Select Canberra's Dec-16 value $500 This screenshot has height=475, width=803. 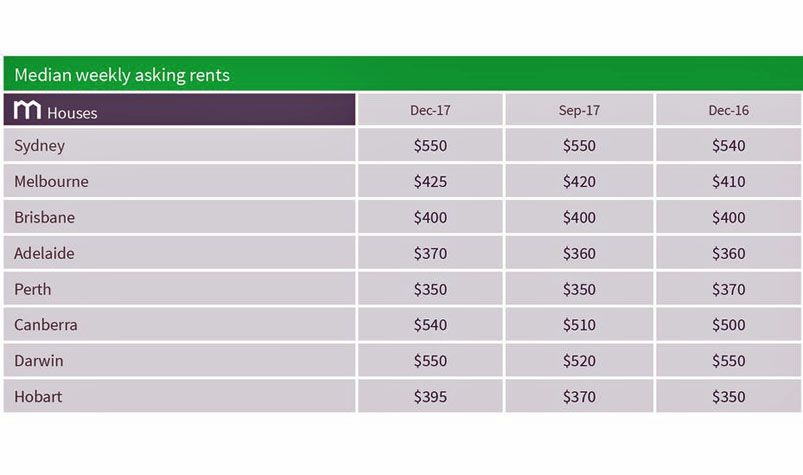(x=728, y=325)
